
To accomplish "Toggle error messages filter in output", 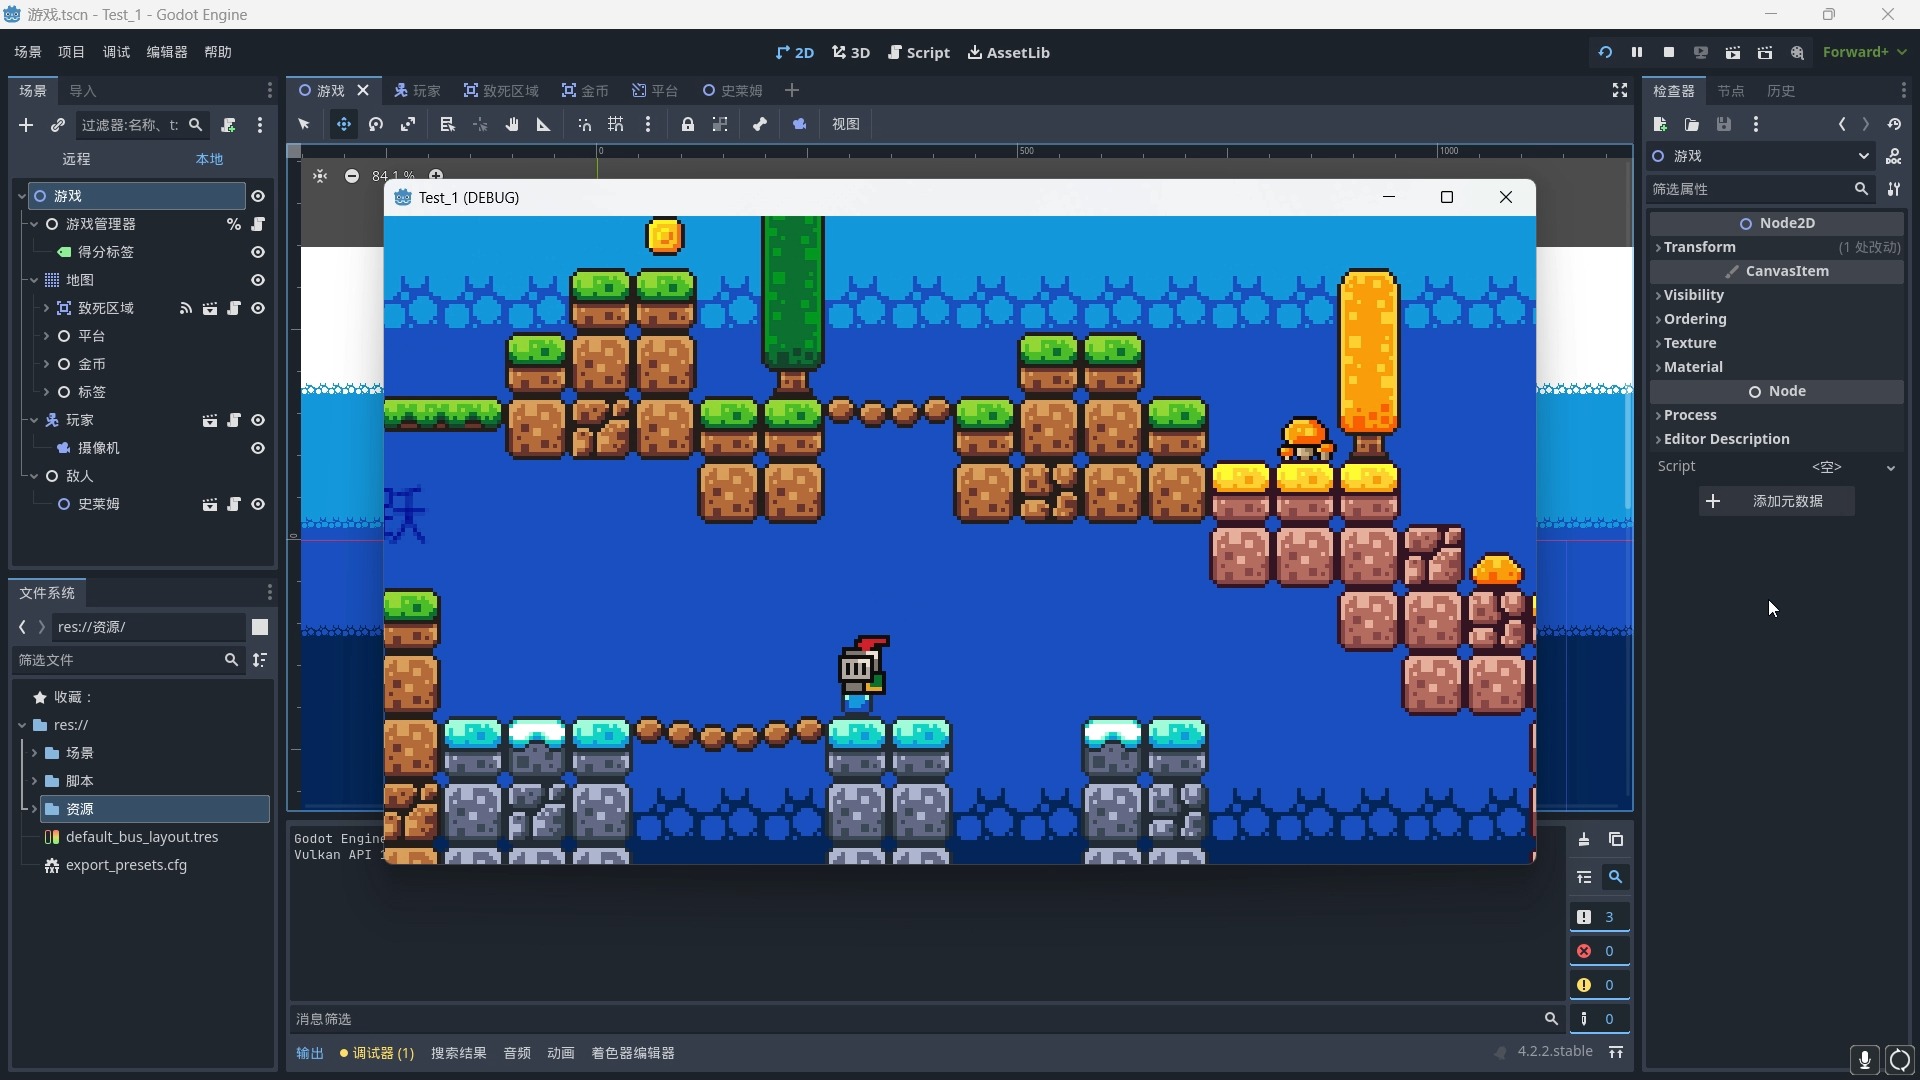I will tap(1598, 951).
